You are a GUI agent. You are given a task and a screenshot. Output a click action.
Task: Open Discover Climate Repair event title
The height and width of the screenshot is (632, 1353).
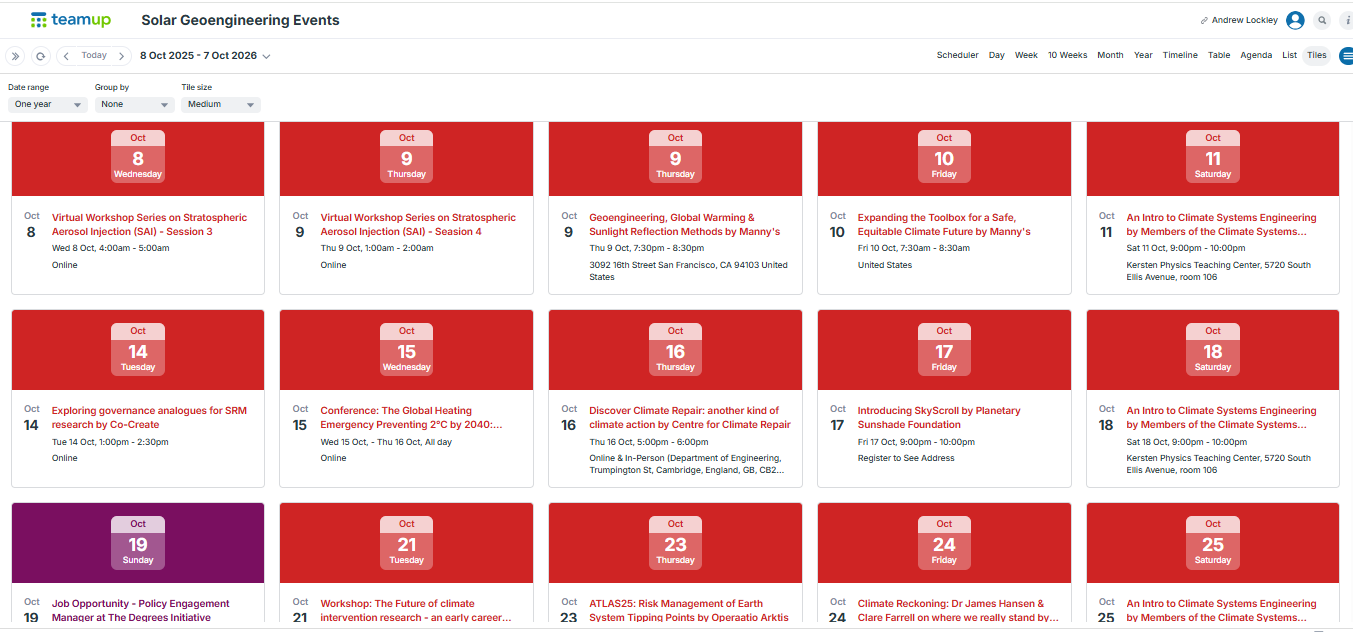click(x=690, y=418)
